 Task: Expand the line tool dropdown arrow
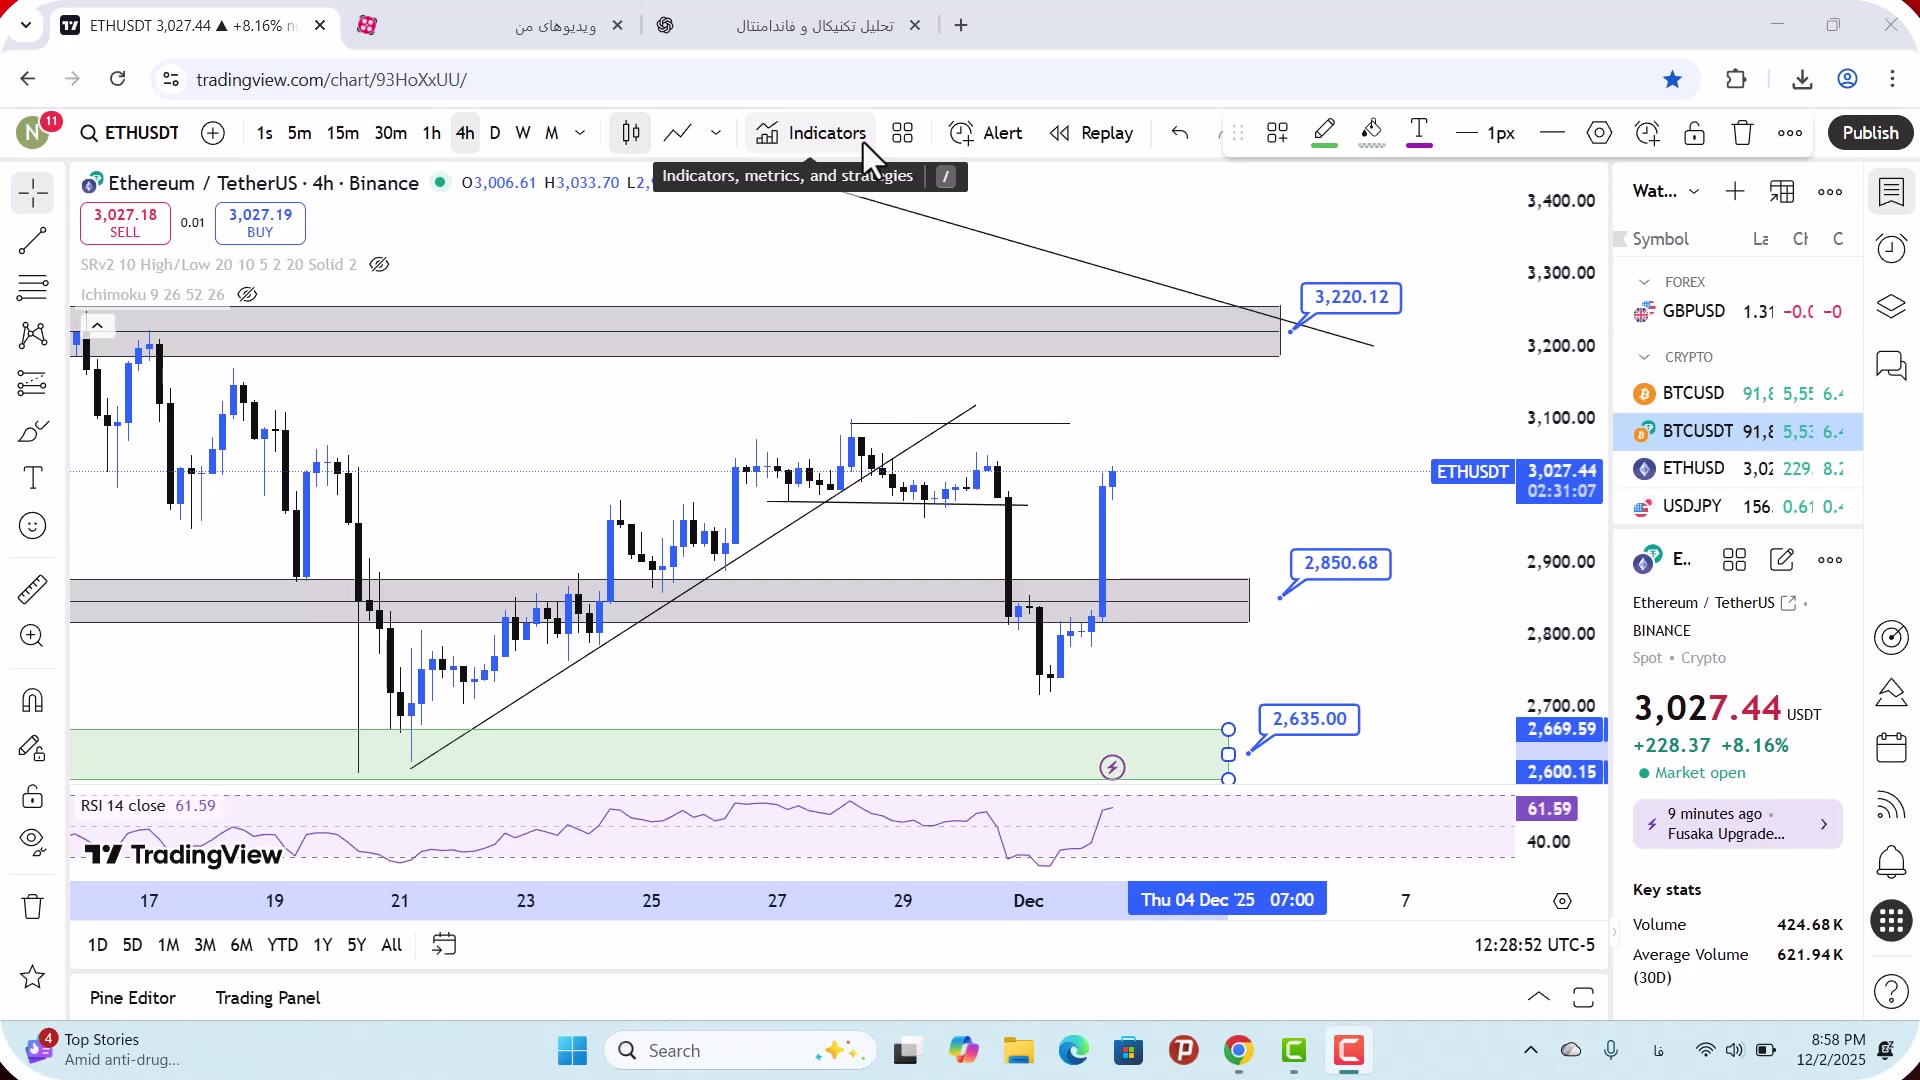click(716, 133)
